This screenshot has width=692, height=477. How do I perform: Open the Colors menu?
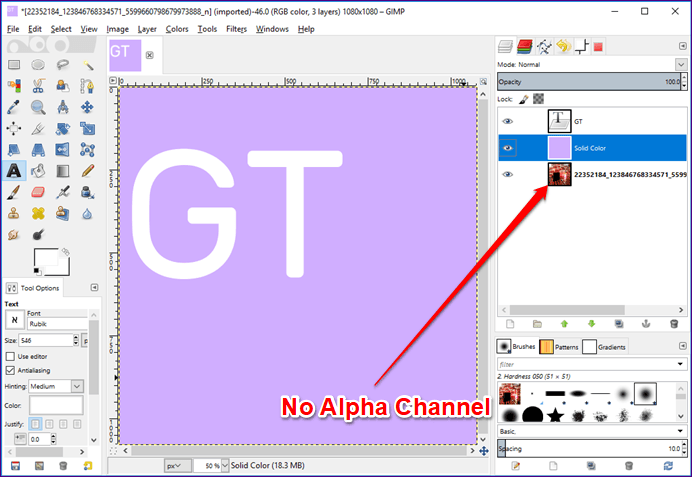(x=177, y=29)
